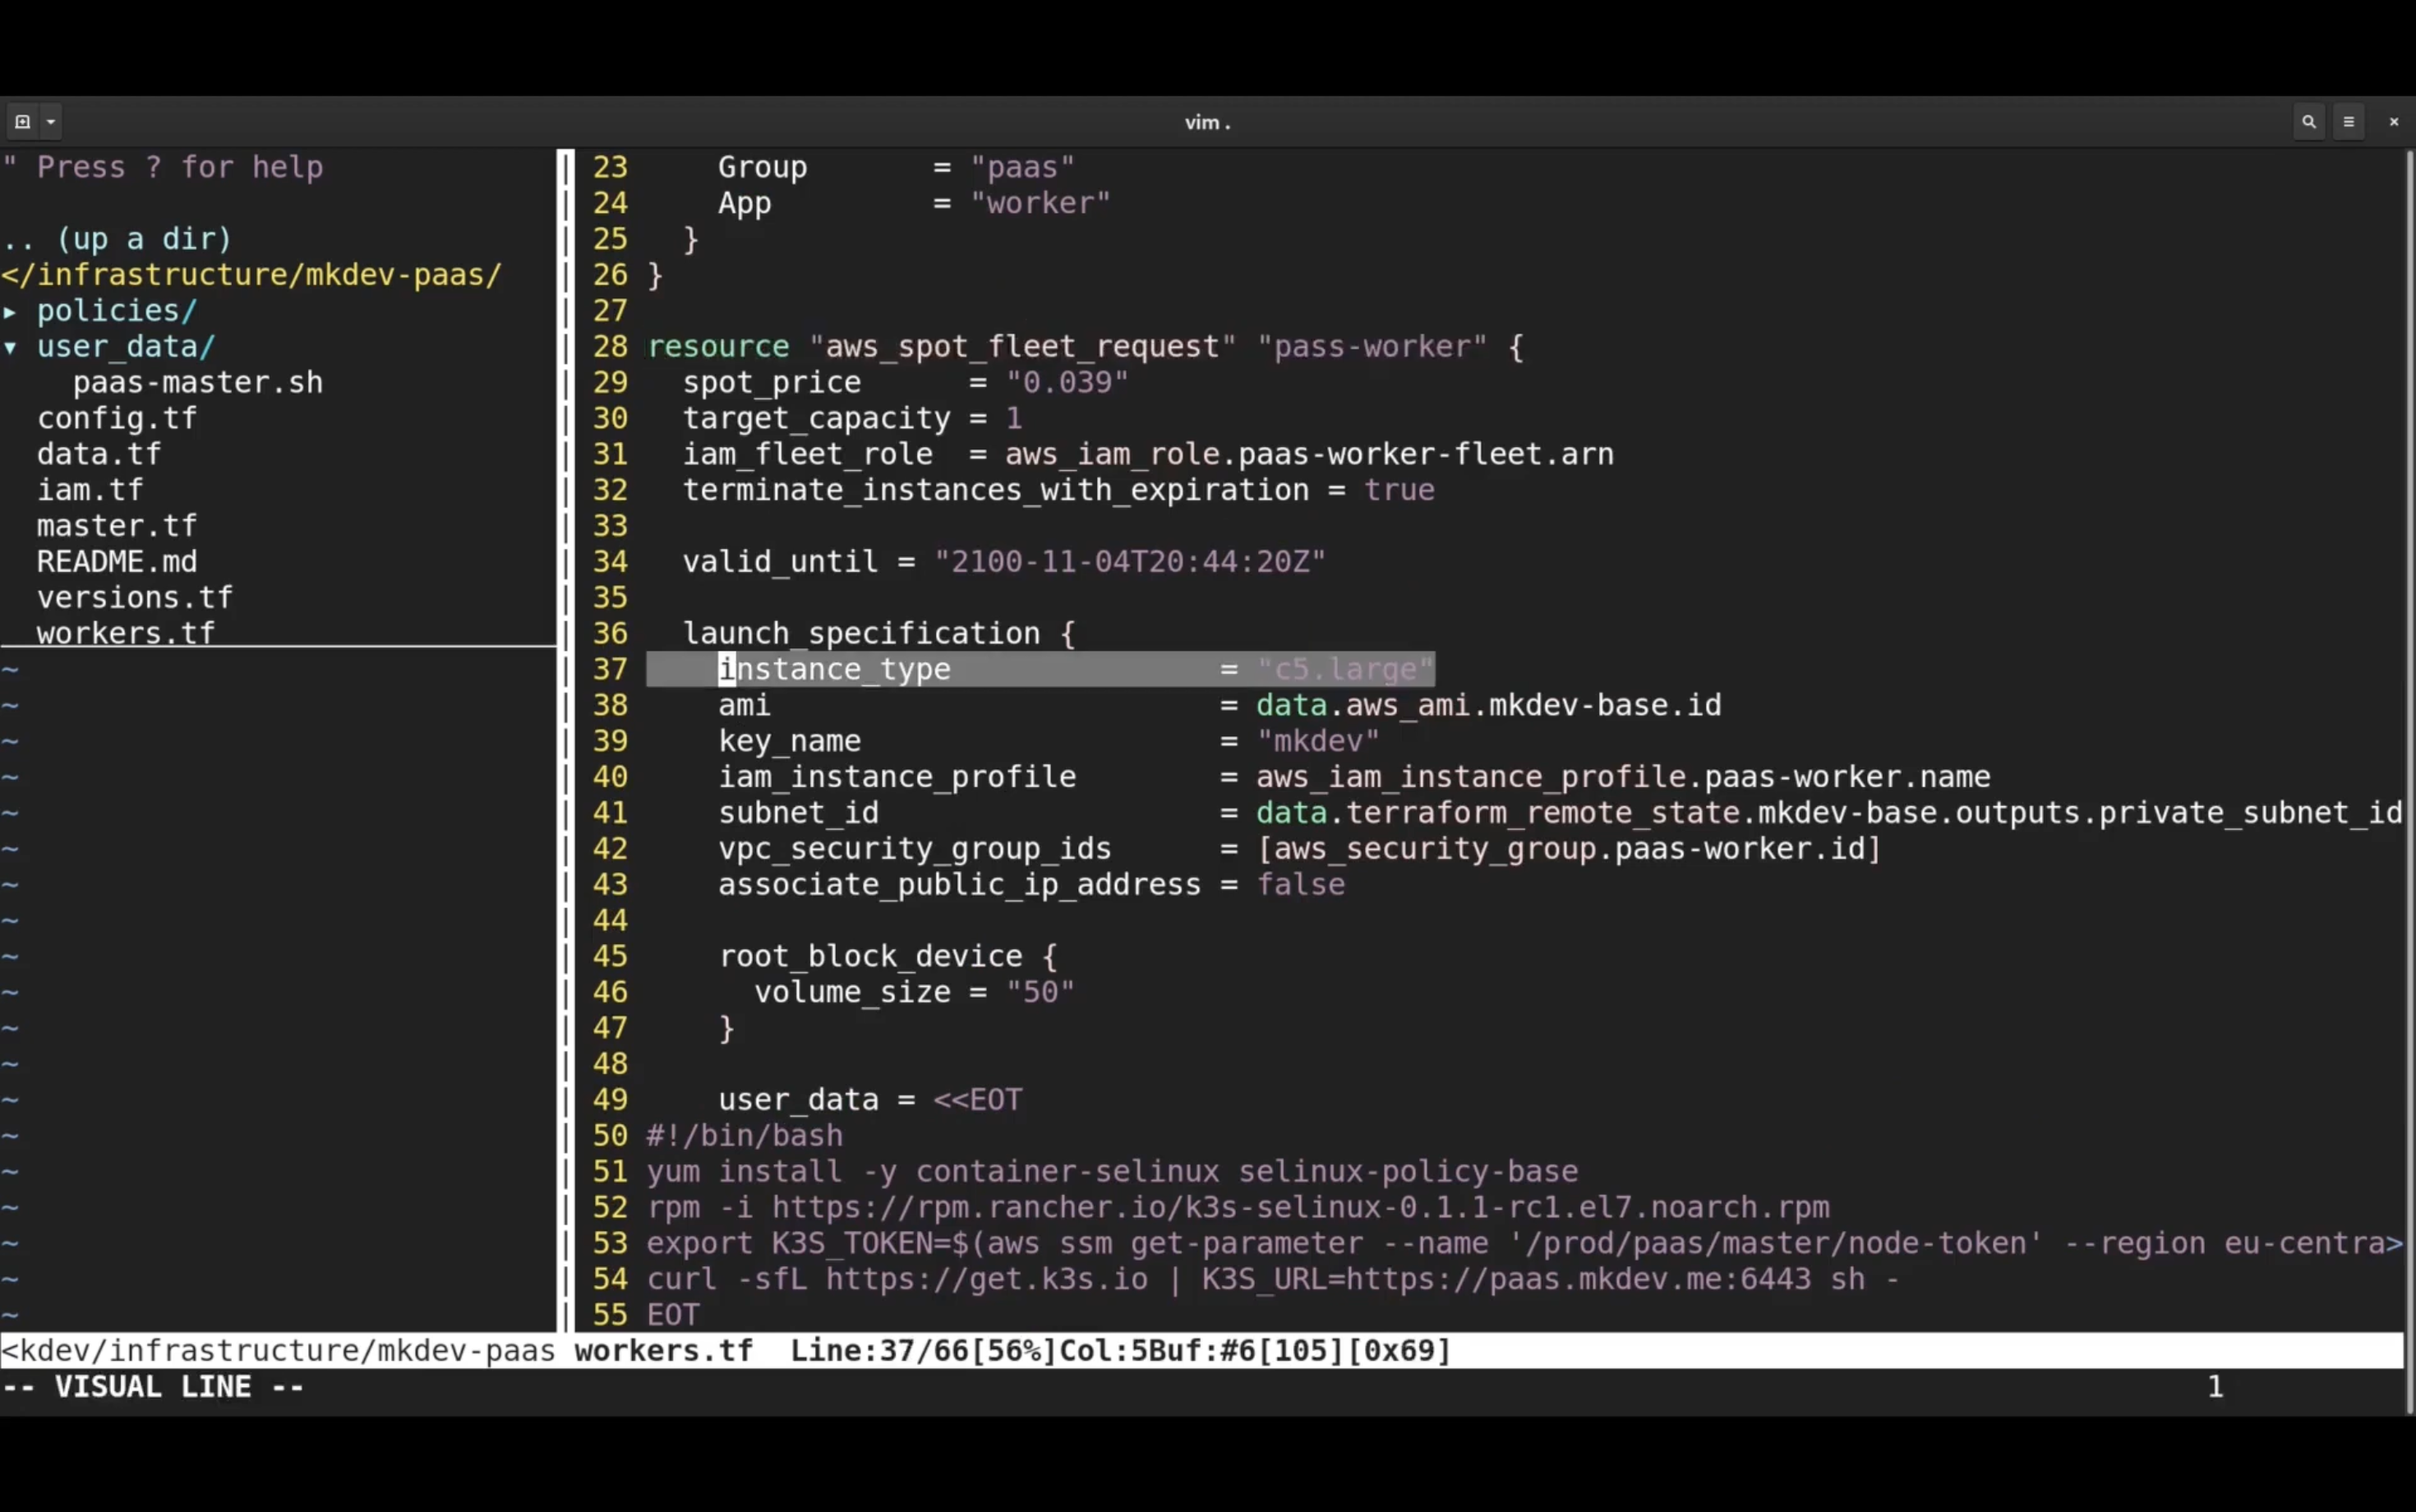2416x1512 pixels.
Task: Select workers.tf in the file tree
Action: coord(126,633)
